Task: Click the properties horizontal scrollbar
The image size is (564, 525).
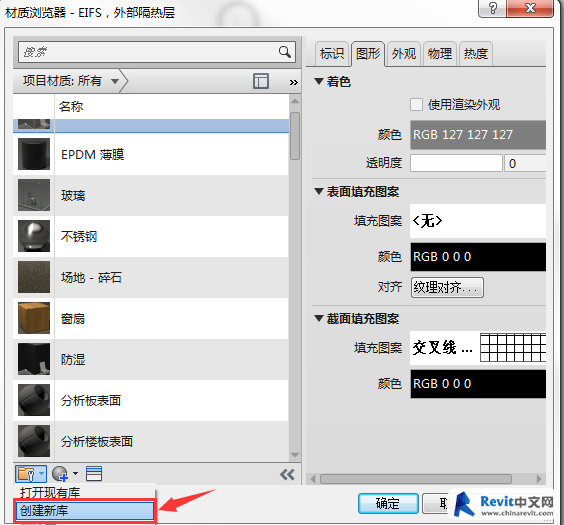Action: [416, 479]
